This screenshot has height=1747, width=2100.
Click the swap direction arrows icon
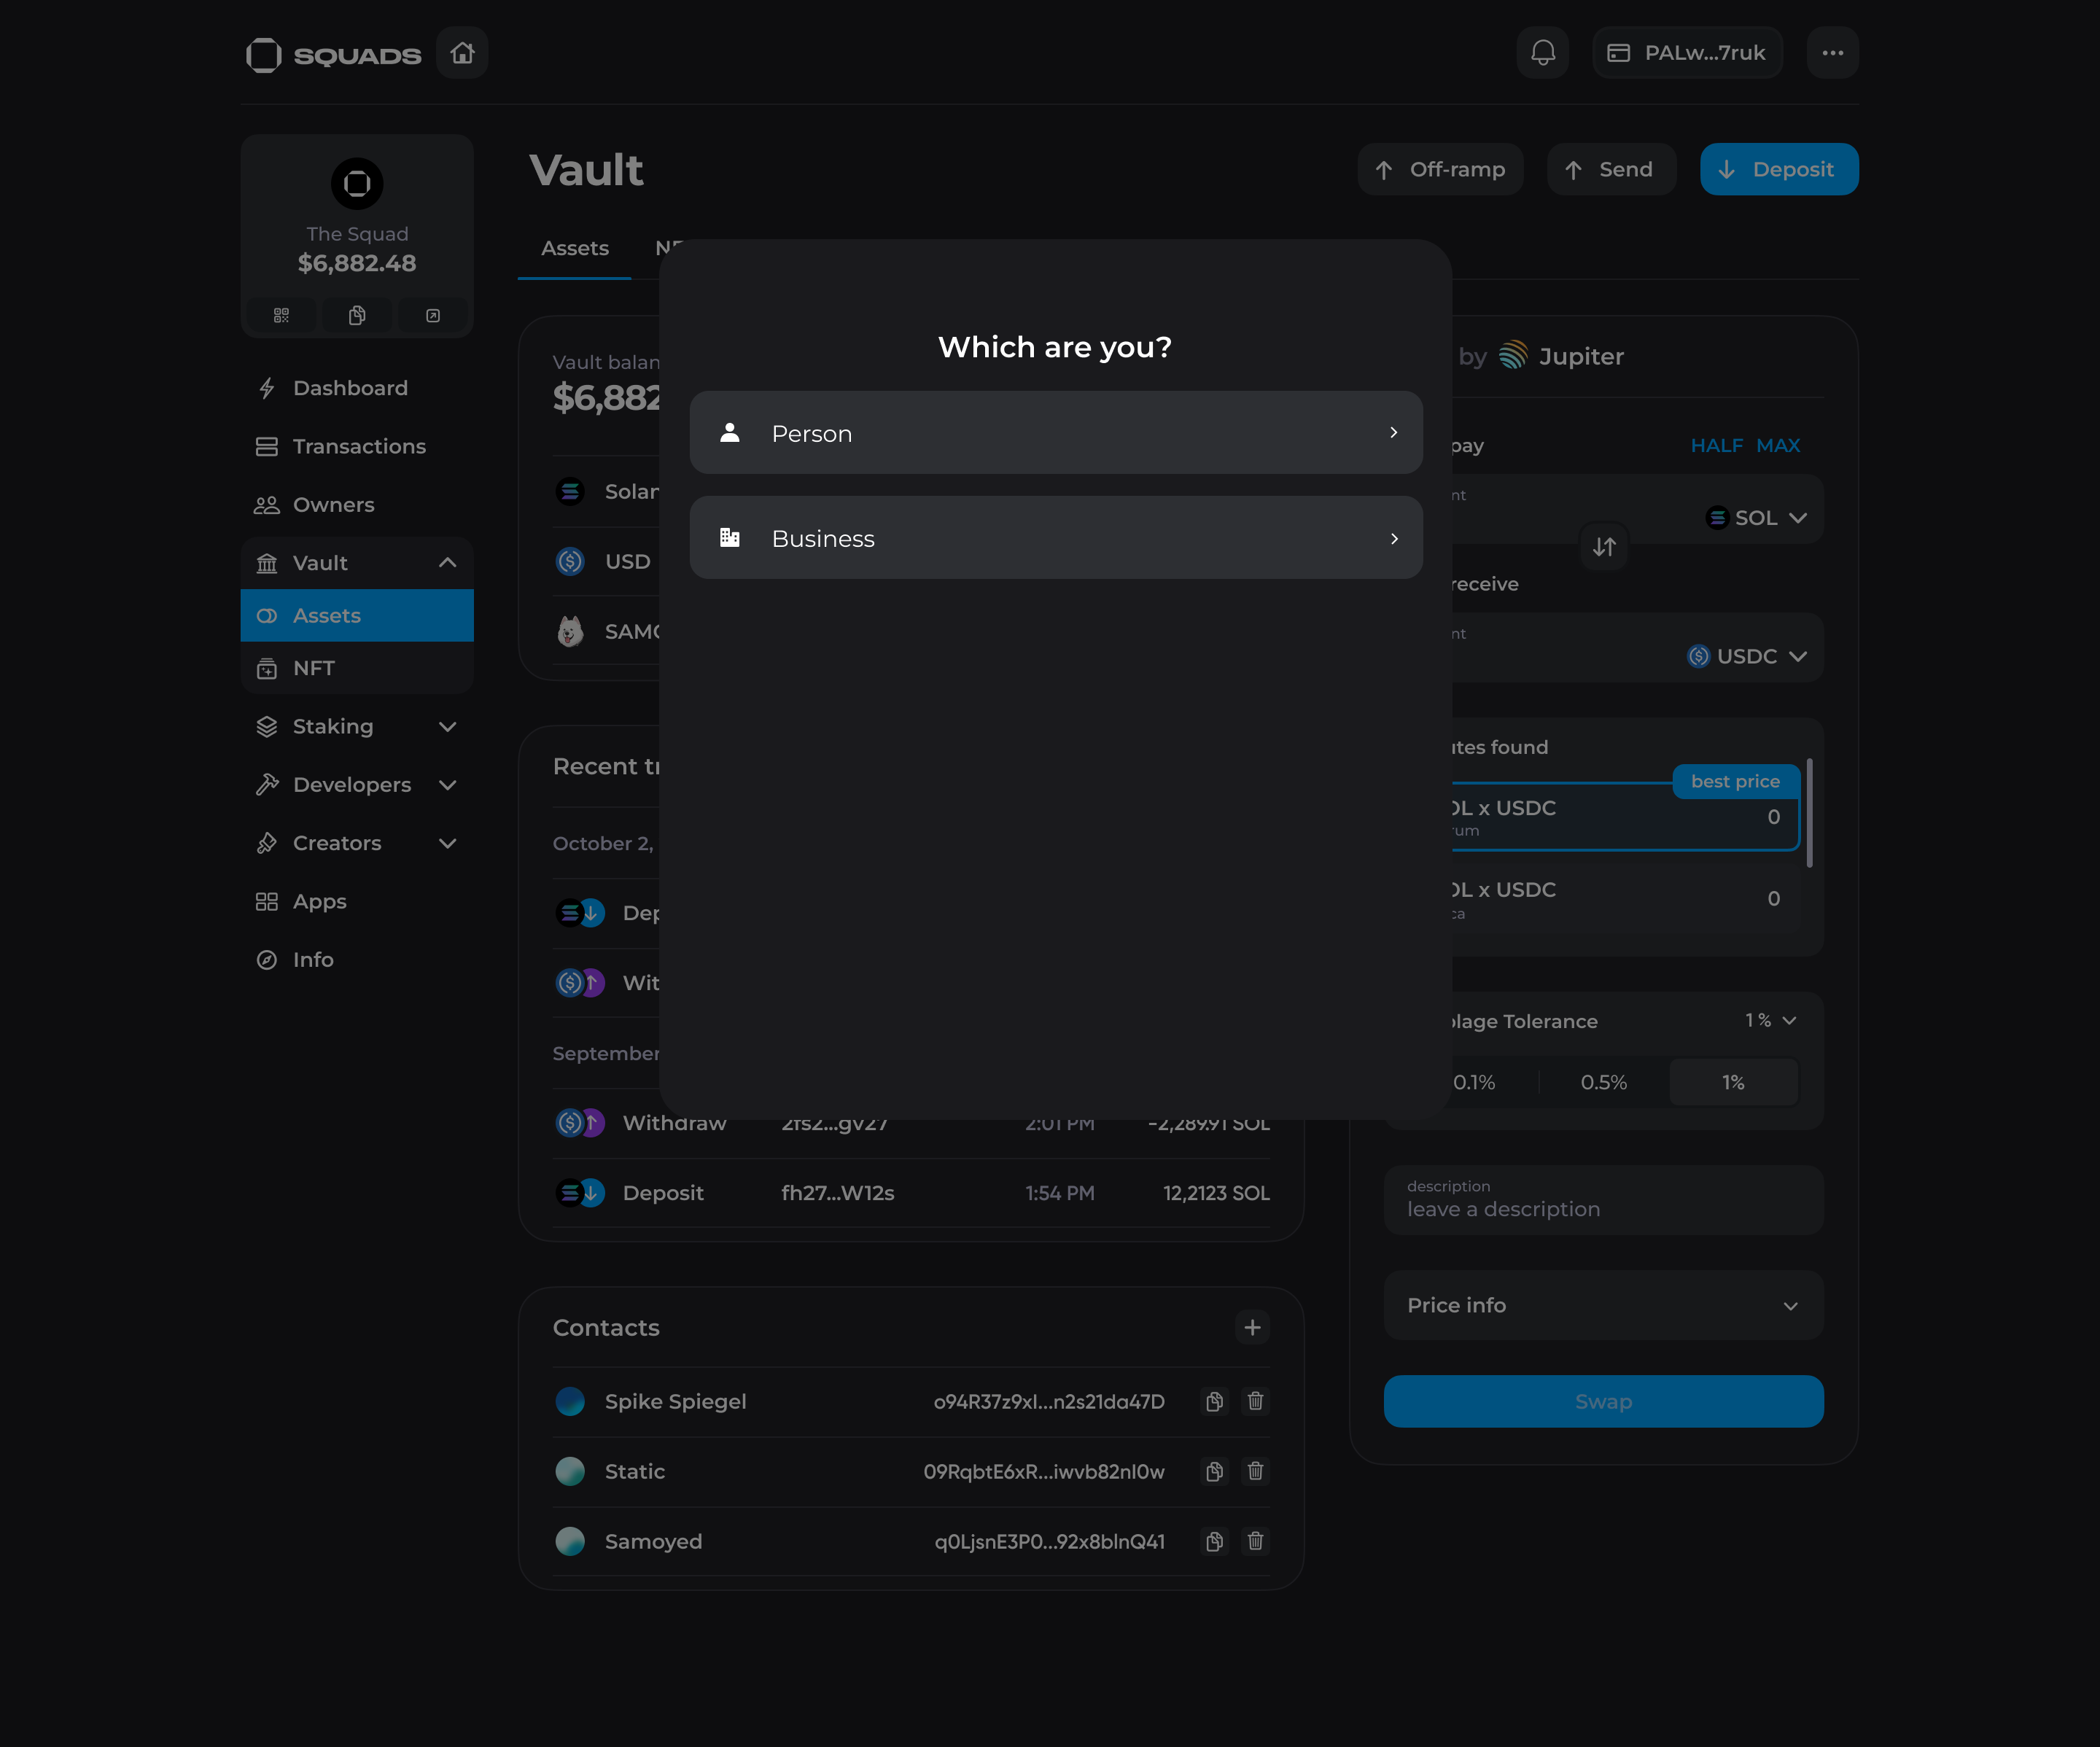tap(1604, 547)
